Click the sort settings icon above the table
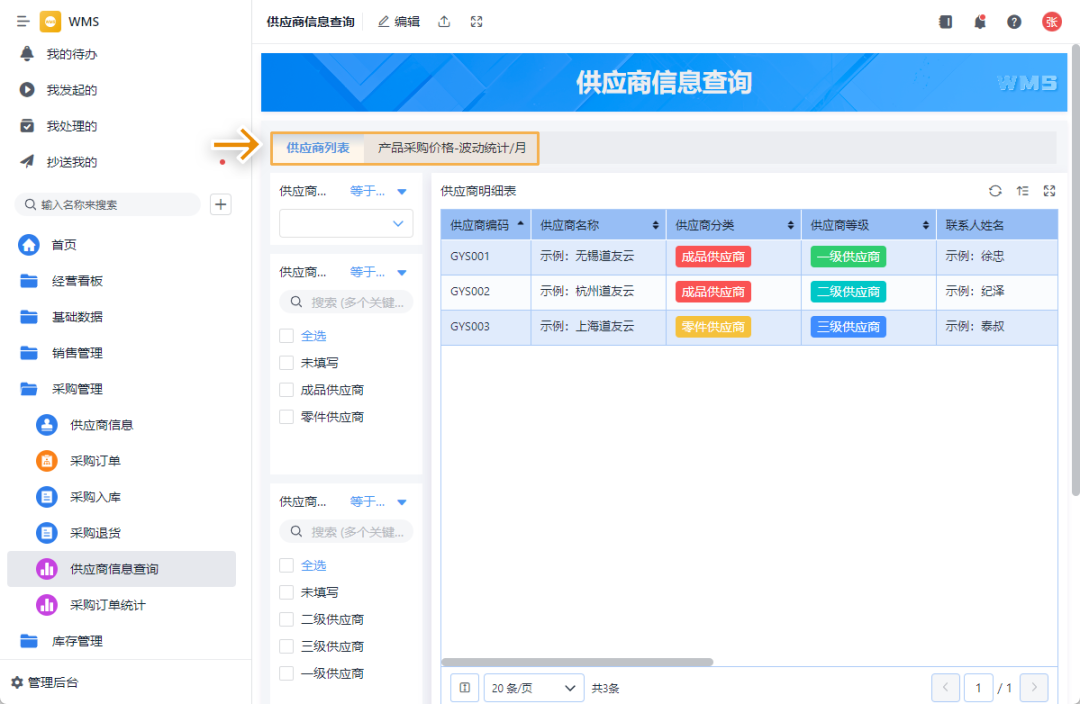The height and width of the screenshot is (704, 1080). coord(1023,191)
